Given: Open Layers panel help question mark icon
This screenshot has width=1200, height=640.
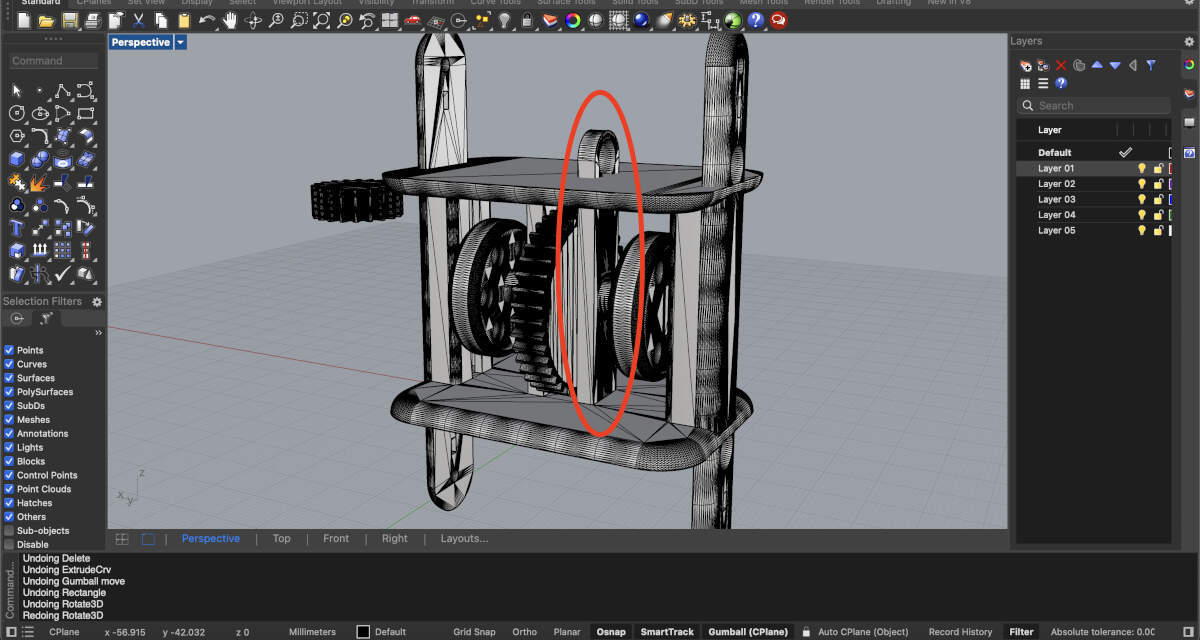Looking at the screenshot, I should click(1061, 83).
